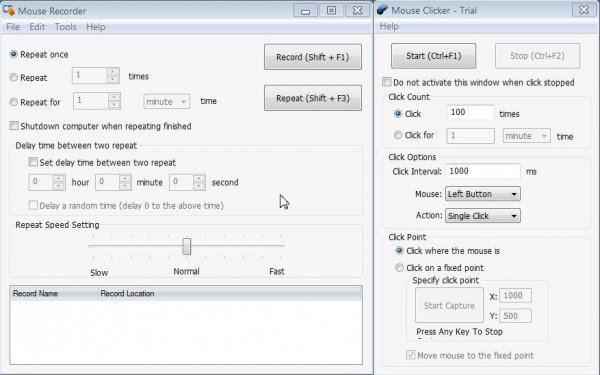
Task: Open the File menu in Mouse Recorder
Action: pyautogui.click(x=13, y=27)
